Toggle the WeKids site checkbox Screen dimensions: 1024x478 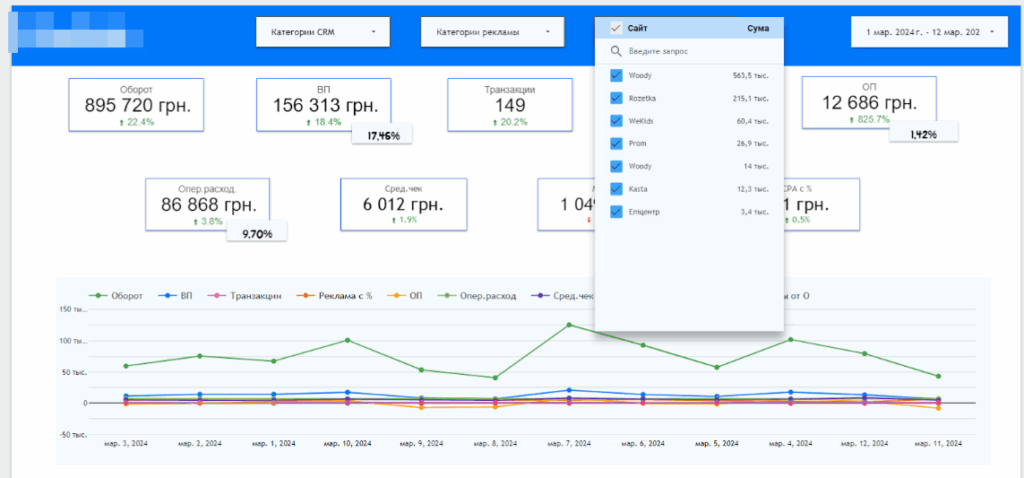point(616,120)
